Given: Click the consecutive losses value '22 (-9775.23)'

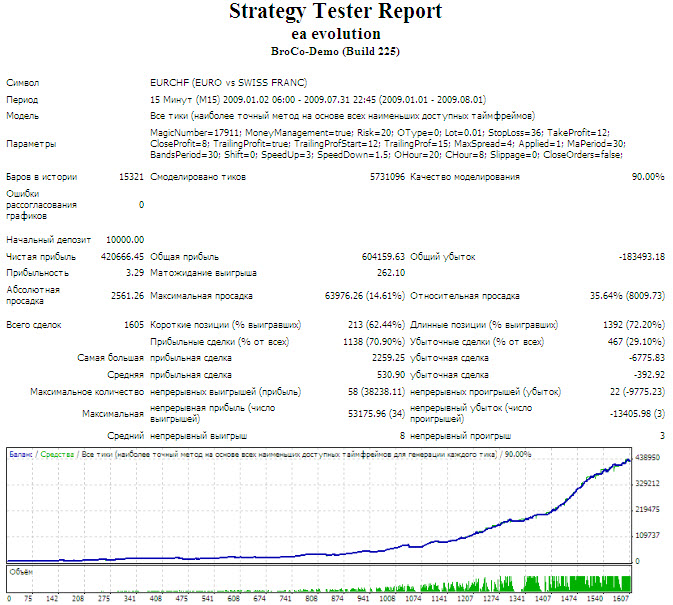Looking at the screenshot, I should [x=637, y=392].
